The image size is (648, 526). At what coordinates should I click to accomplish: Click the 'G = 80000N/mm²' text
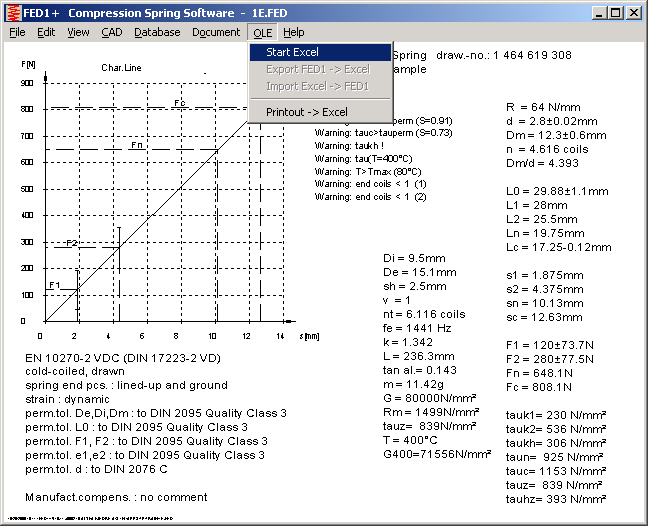pyautogui.click(x=429, y=398)
